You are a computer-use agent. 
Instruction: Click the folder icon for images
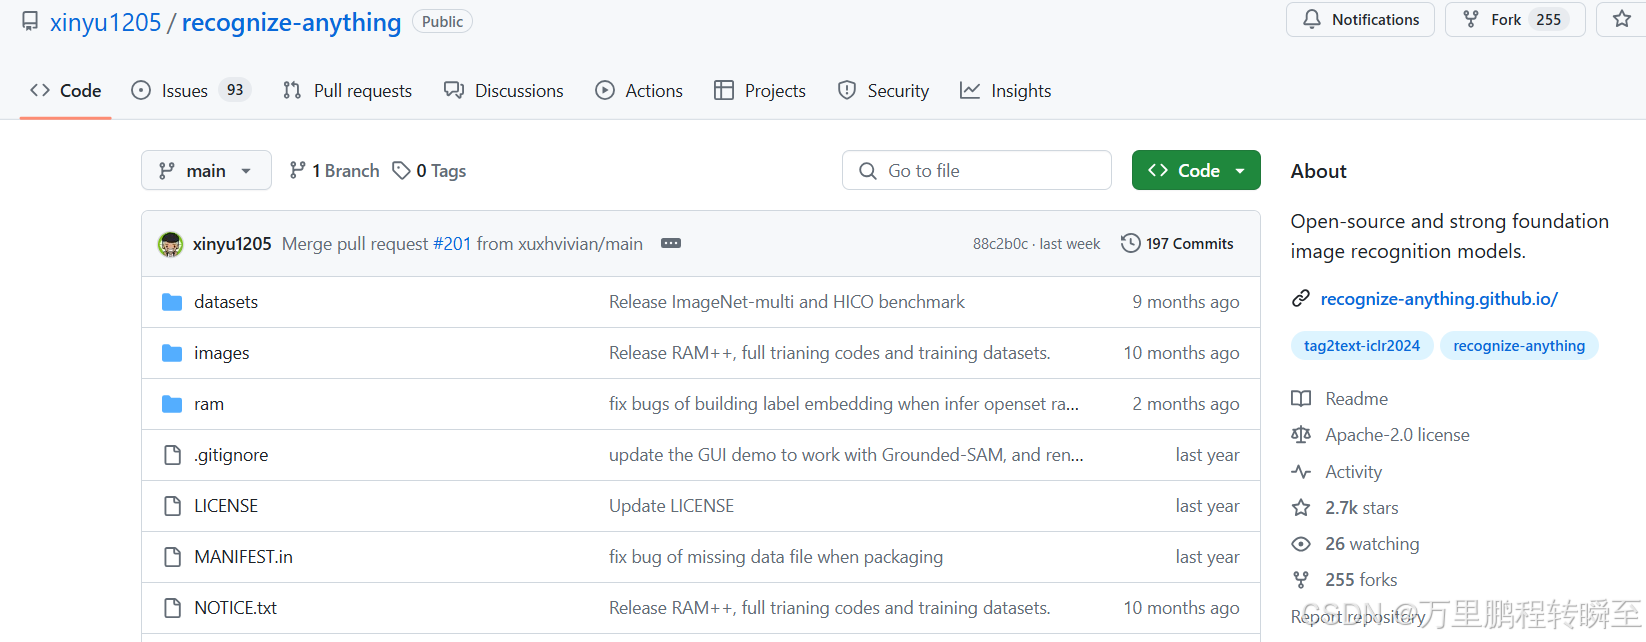click(x=172, y=353)
